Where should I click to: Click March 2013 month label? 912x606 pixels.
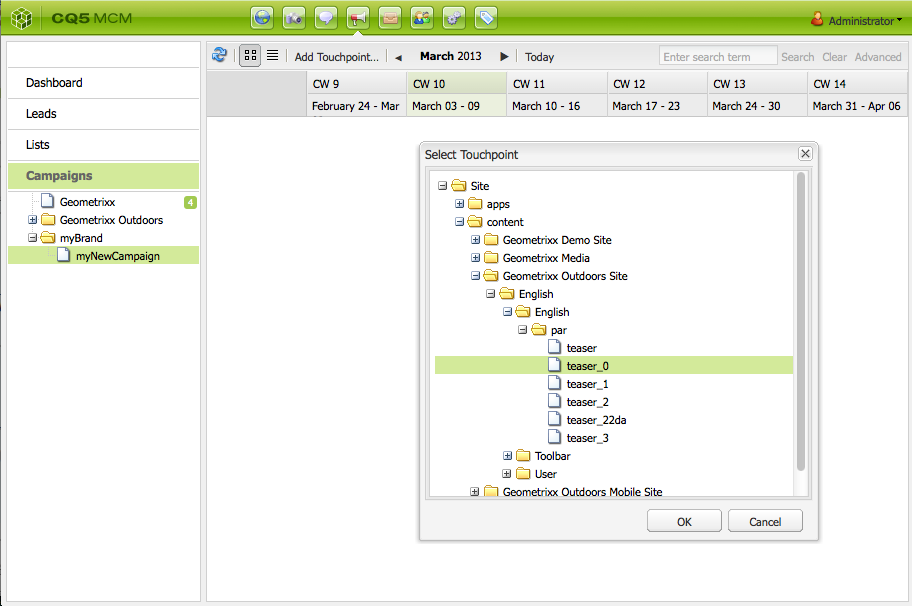[x=451, y=56]
